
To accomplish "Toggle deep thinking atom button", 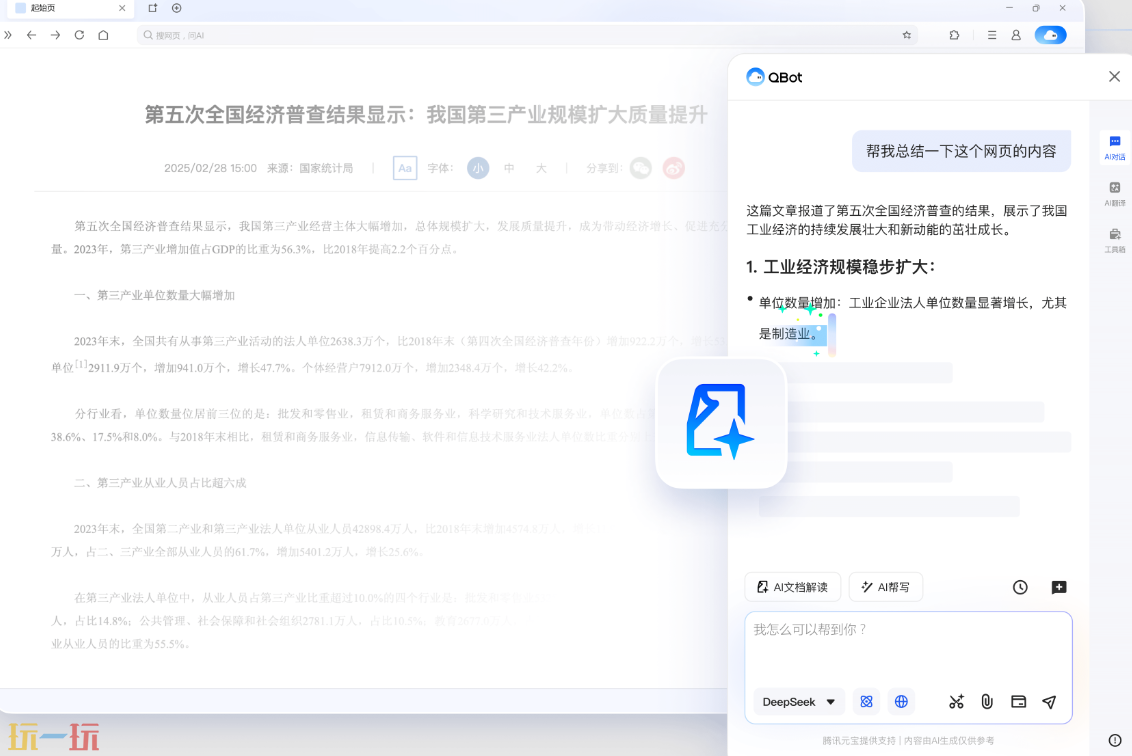I will tap(867, 702).
